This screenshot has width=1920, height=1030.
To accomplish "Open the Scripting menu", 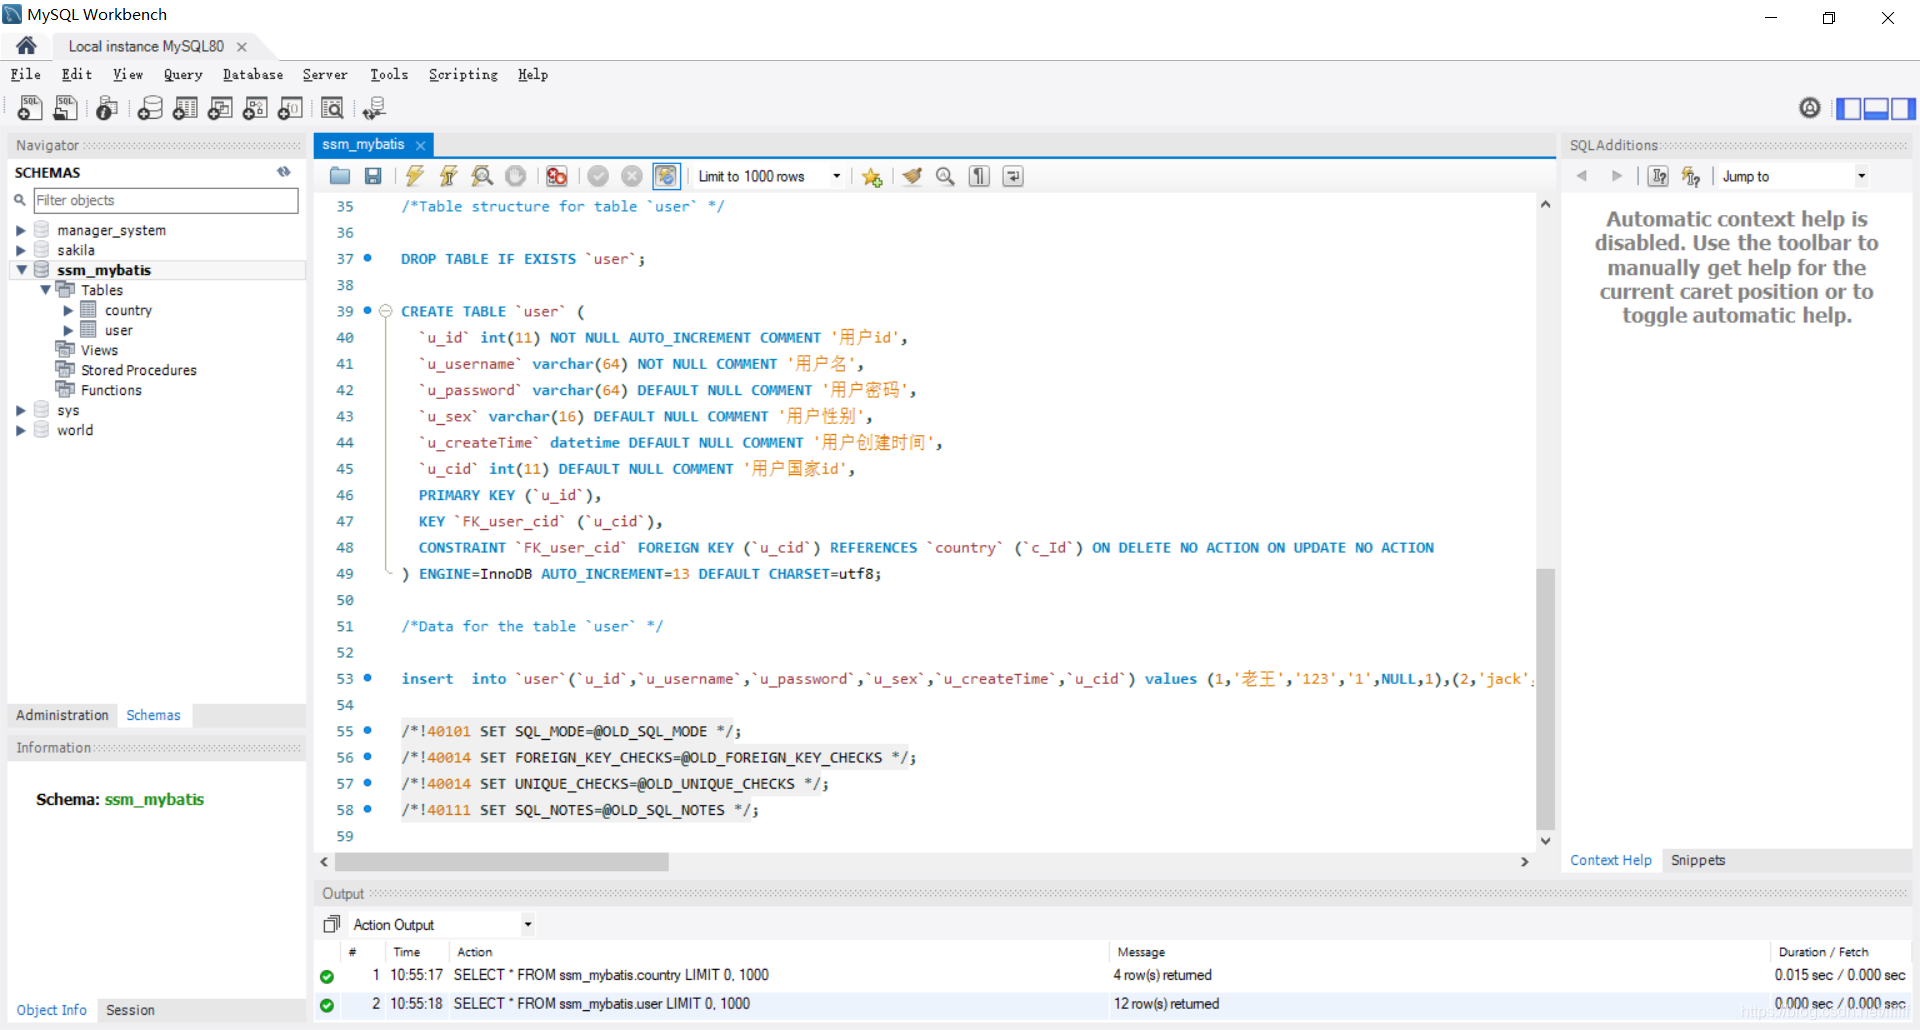I will [x=463, y=75].
